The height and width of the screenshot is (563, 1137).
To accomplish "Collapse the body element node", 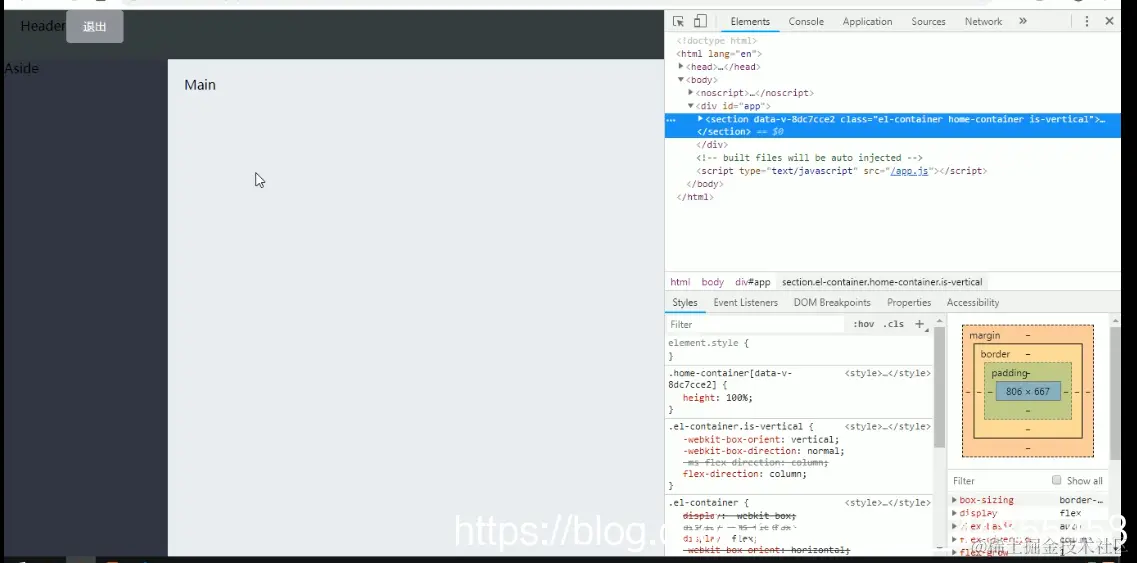I will pyautogui.click(x=681, y=80).
